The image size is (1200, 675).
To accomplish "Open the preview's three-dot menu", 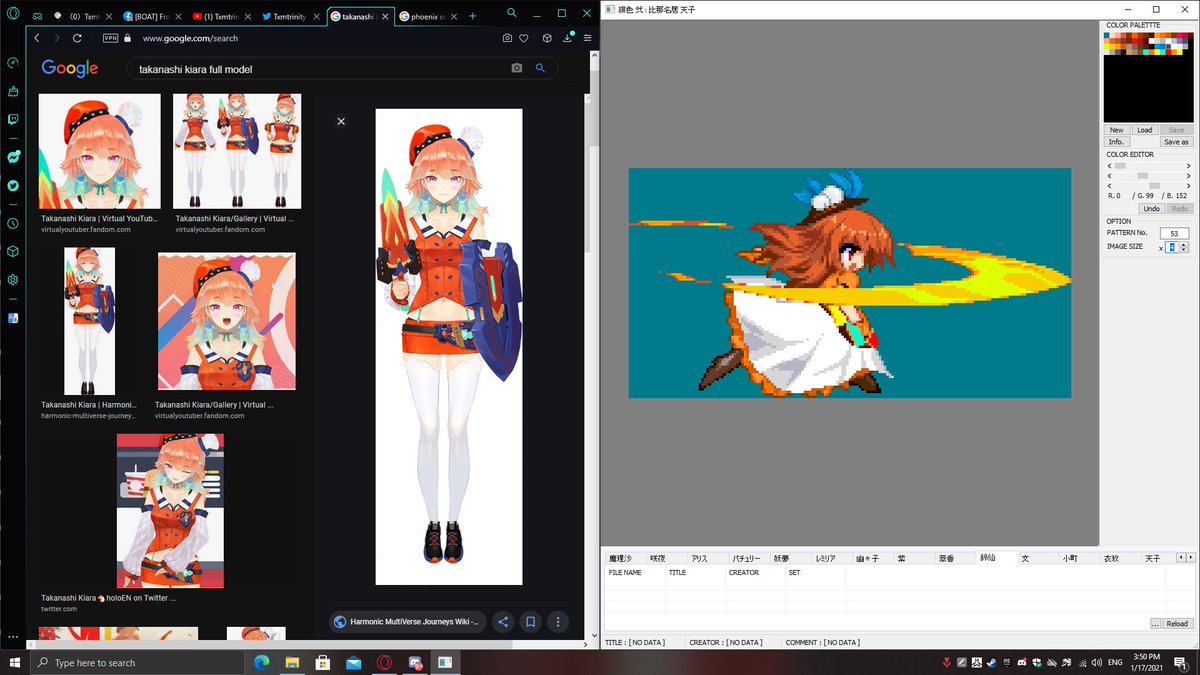I will [559, 621].
